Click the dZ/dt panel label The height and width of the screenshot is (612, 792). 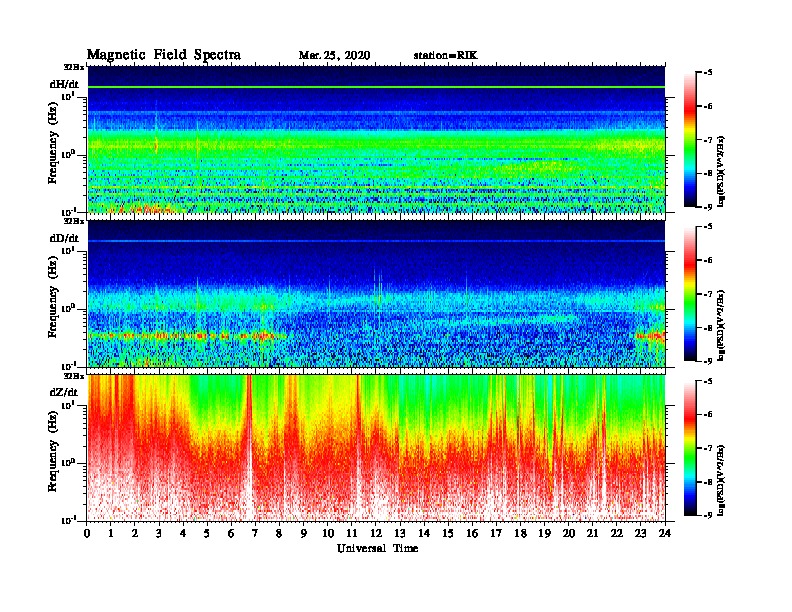click(64, 392)
